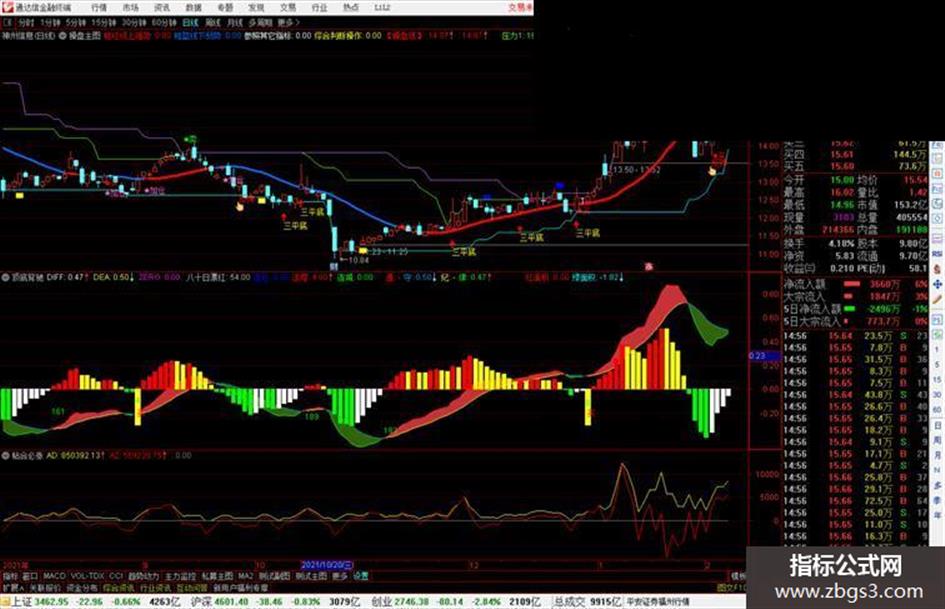This screenshot has height=609, width=945.
Task: Open settings gear beside 顶底背驰 indicator
Action: [5, 277]
